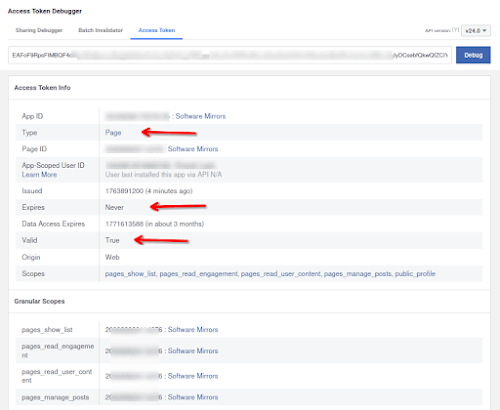Click the 'Expires' row label
The height and width of the screenshot is (410, 500).
point(33,207)
